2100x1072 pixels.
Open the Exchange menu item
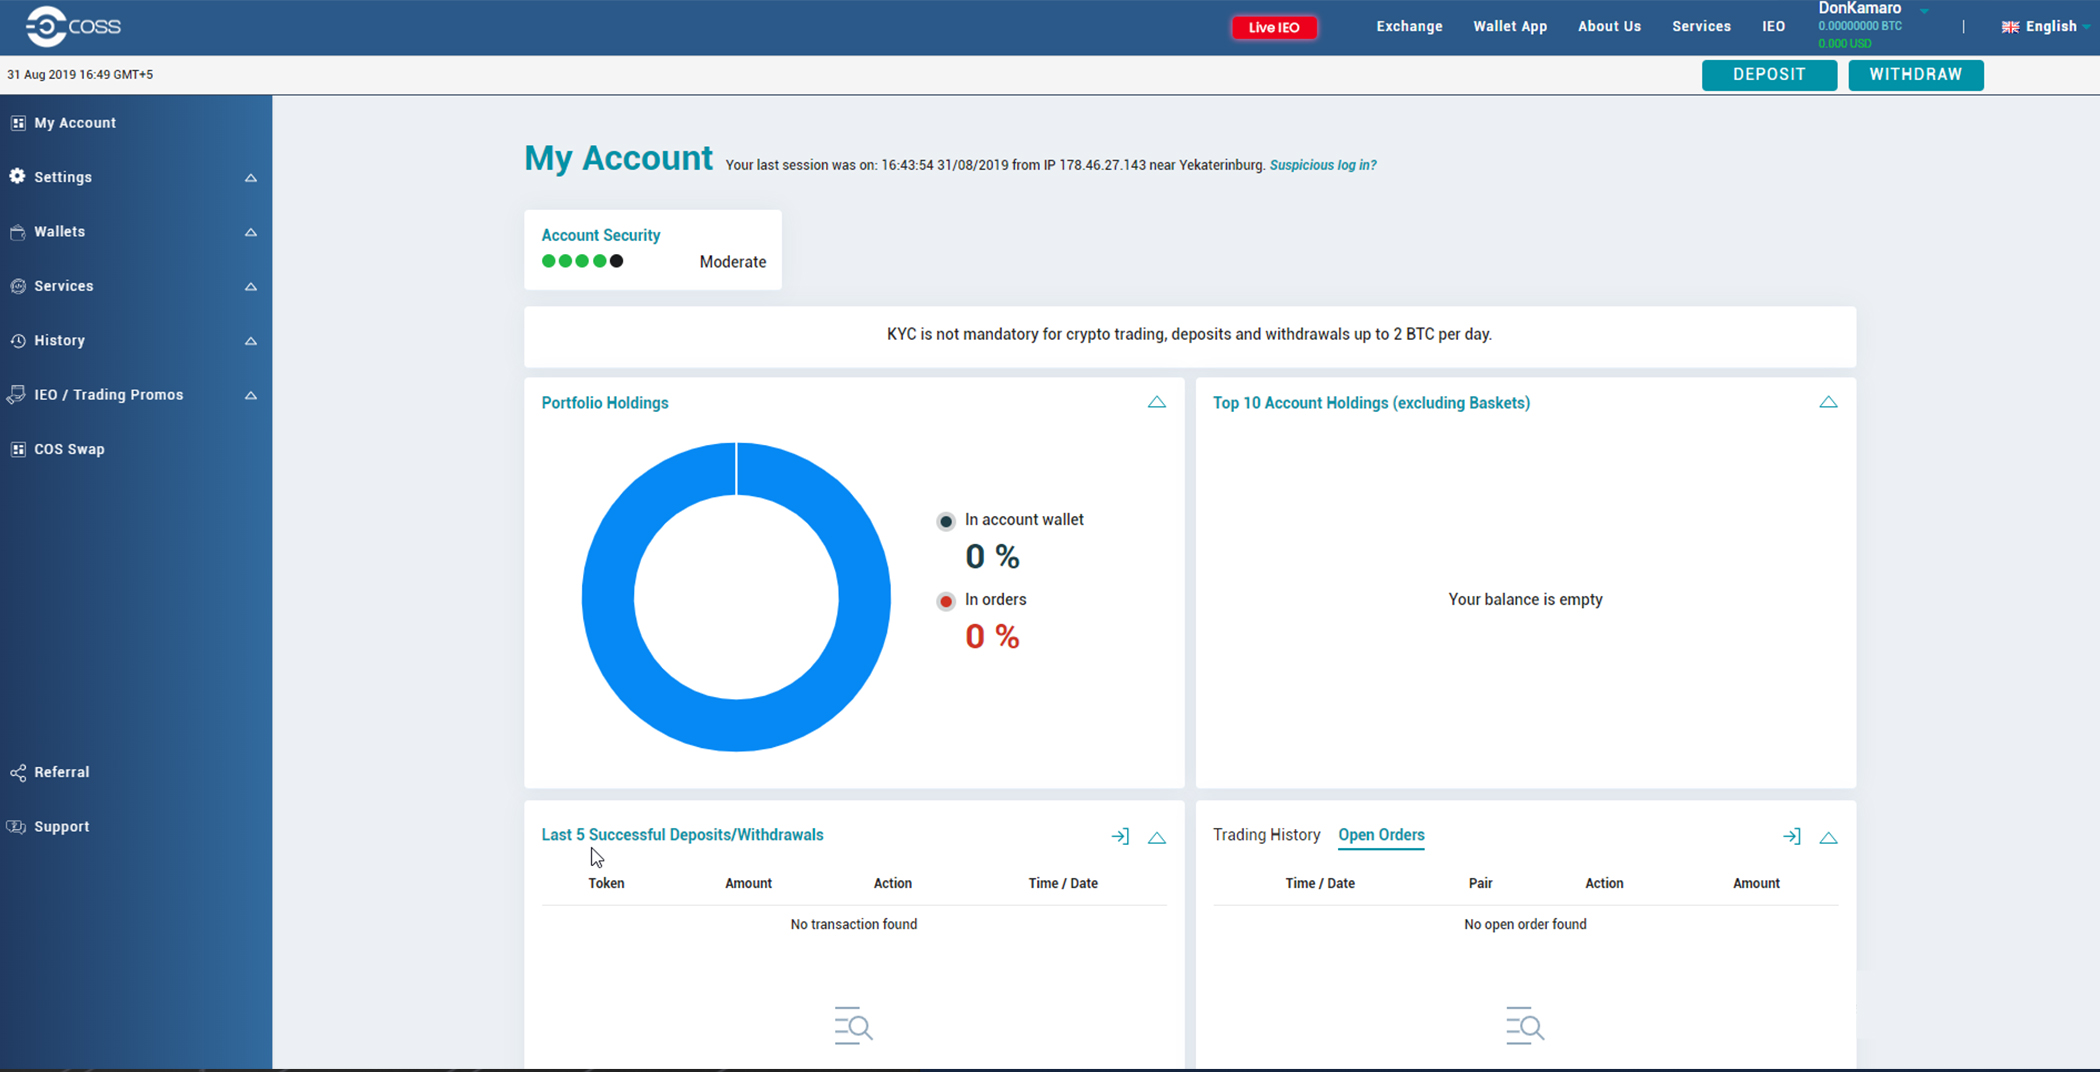[1409, 27]
